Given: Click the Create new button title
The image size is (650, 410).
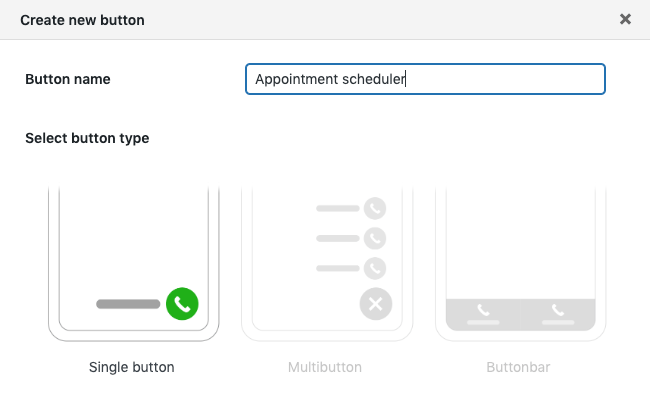Looking at the screenshot, I should tap(82, 19).
